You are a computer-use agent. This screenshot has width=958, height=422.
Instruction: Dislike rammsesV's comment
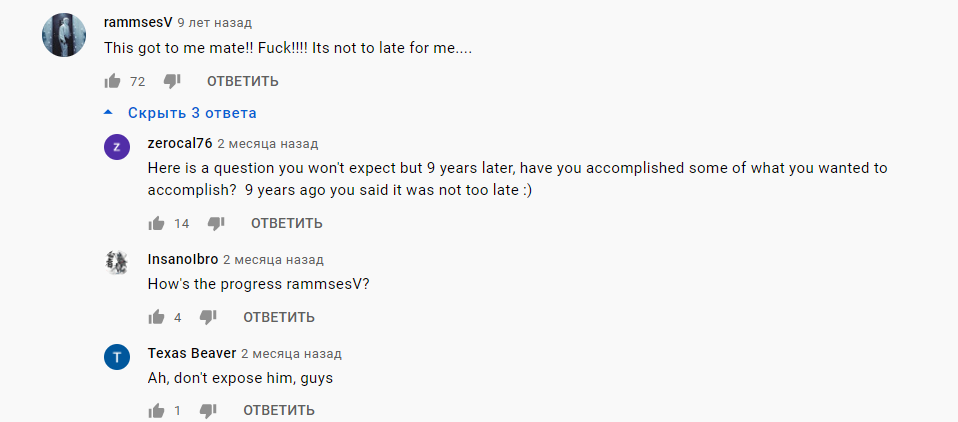[172, 81]
